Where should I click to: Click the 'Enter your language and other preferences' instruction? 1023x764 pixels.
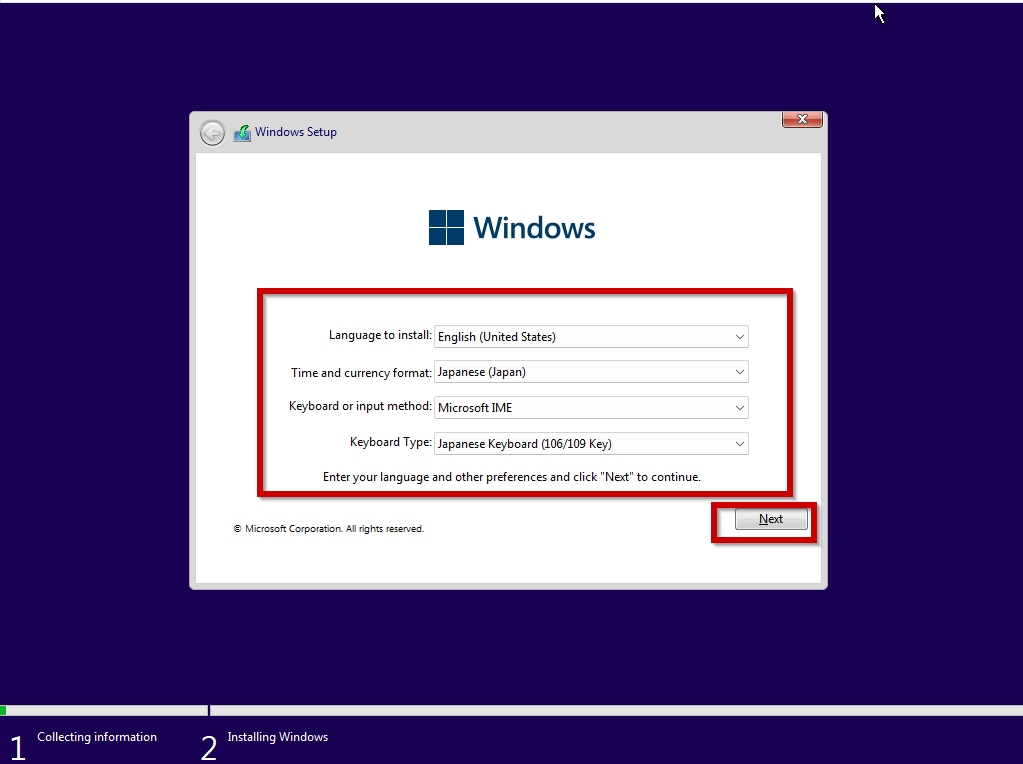(512, 477)
